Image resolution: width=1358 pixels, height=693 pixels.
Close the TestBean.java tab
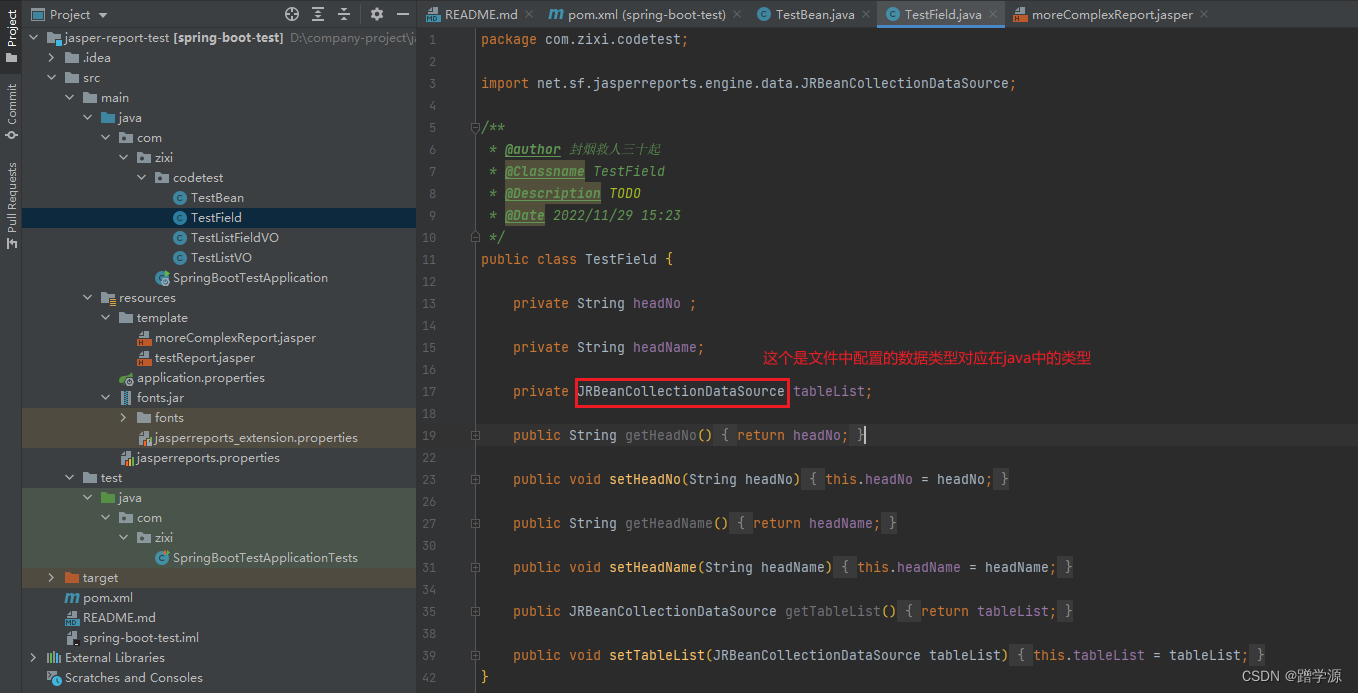tap(865, 15)
